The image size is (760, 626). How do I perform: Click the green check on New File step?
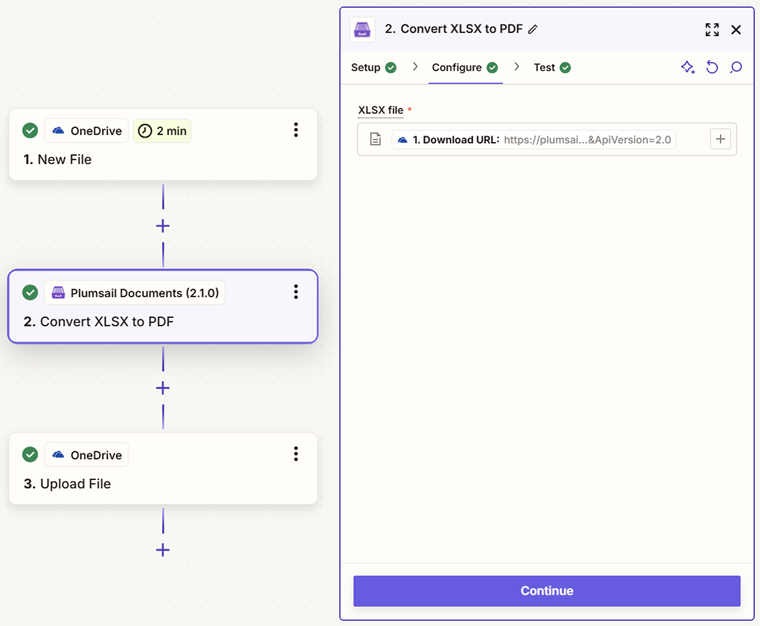click(x=30, y=130)
